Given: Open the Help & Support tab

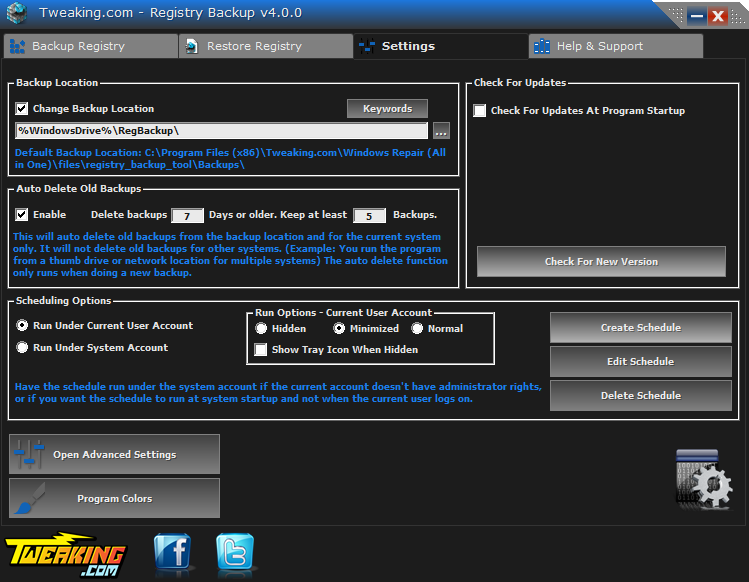Looking at the screenshot, I should 615,46.
